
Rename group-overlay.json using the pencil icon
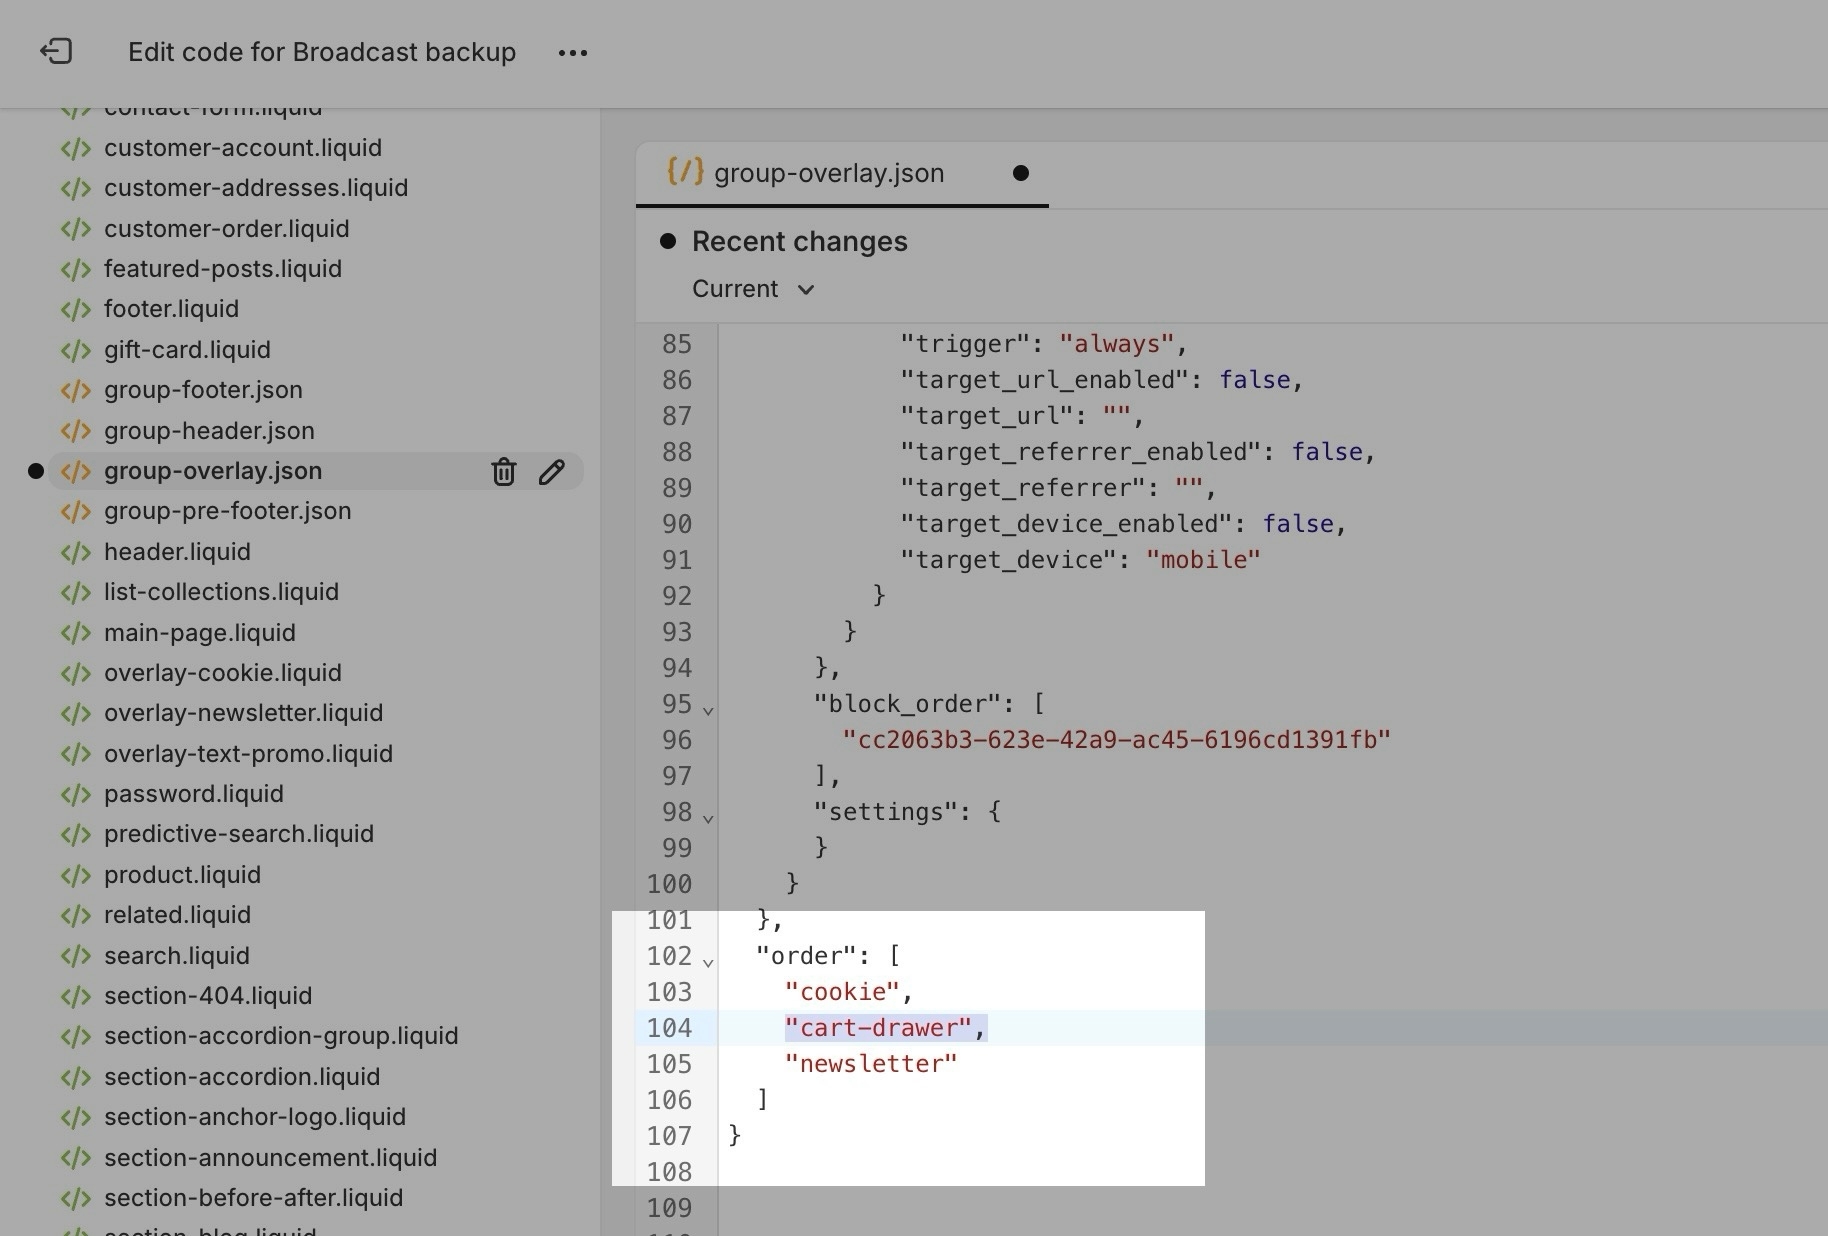pos(552,471)
